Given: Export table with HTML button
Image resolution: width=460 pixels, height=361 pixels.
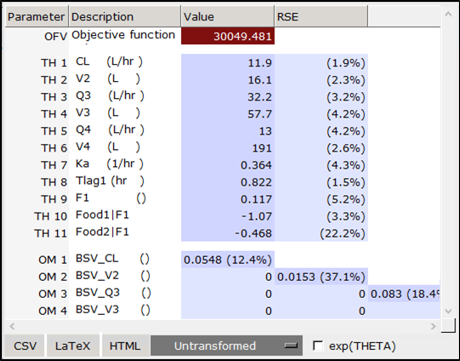Looking at the screenshot, I should click(125, 346).
